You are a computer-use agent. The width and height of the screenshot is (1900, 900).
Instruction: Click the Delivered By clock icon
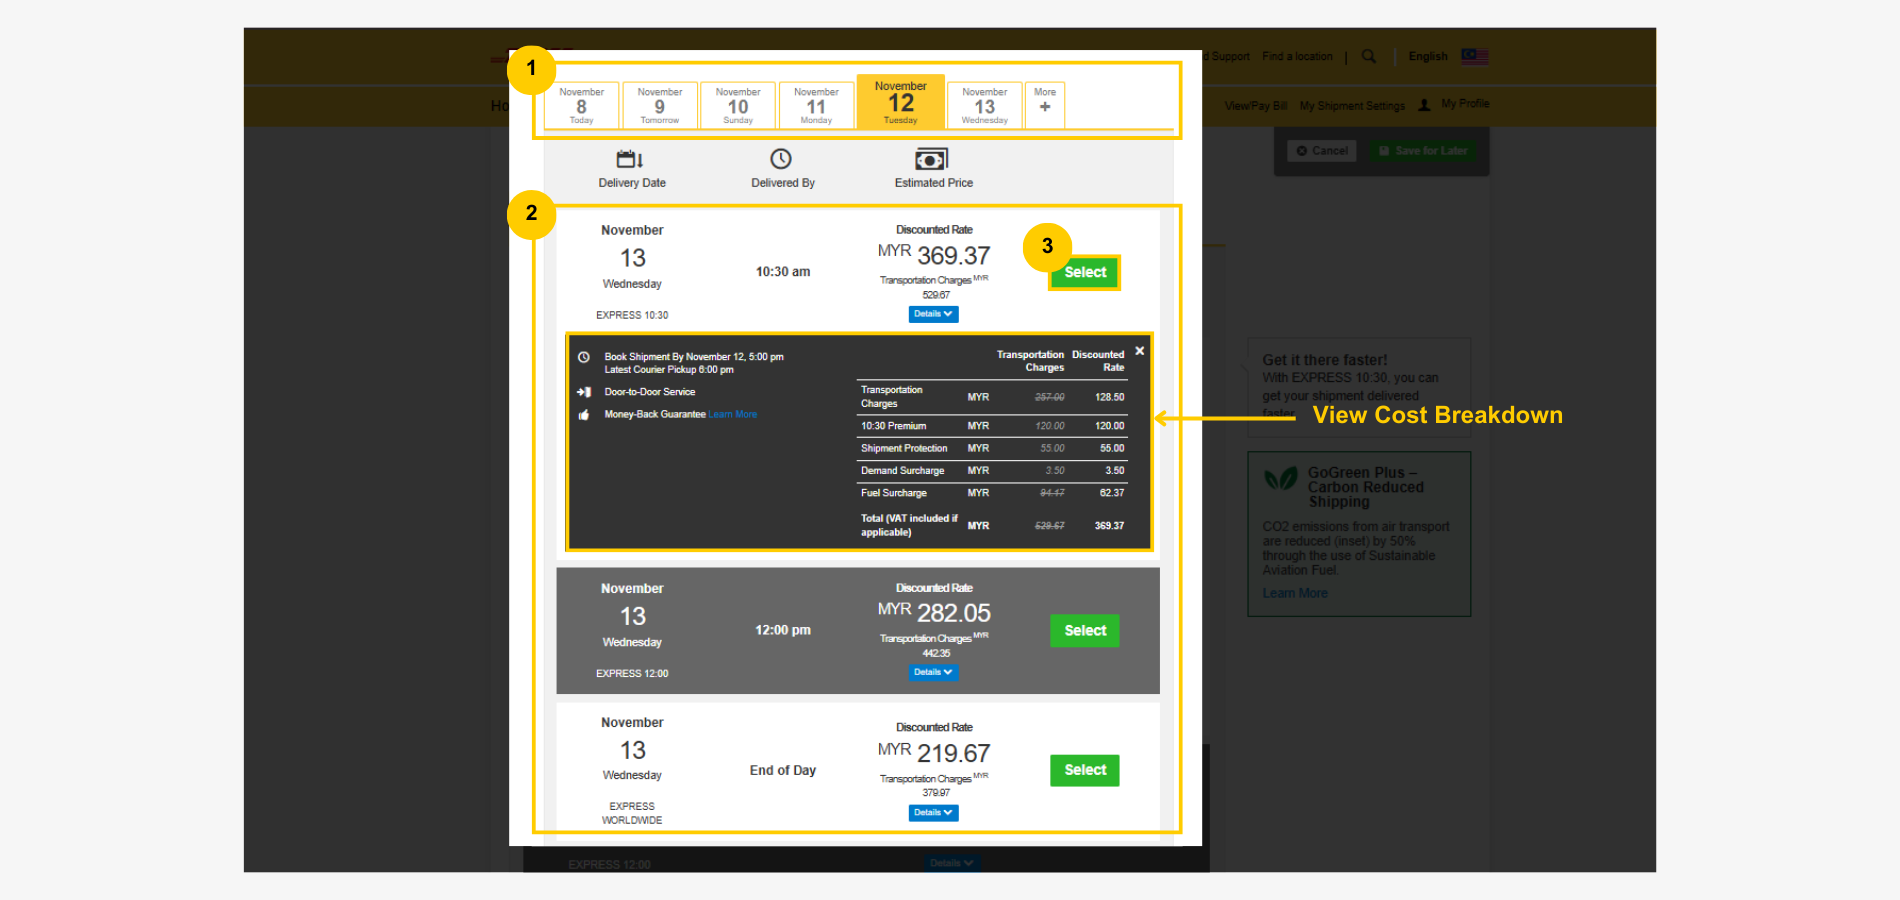point(781,159)
